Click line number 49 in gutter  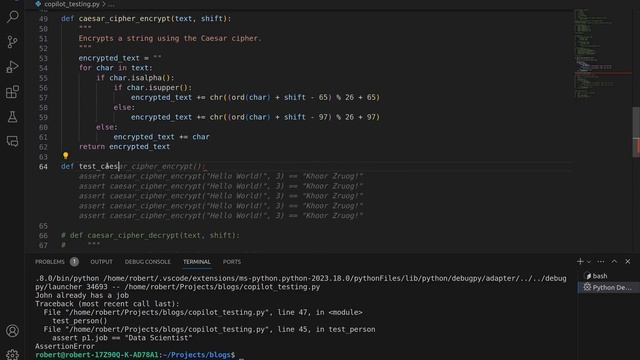pyautogui.click(x=43, y=19)
